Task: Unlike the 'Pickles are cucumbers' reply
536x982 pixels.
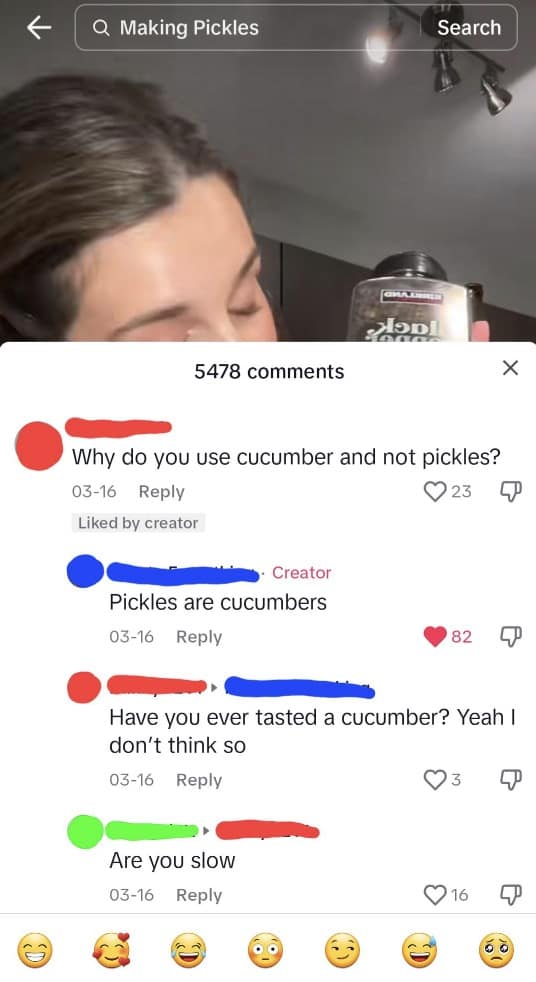Action: (435, 636)
